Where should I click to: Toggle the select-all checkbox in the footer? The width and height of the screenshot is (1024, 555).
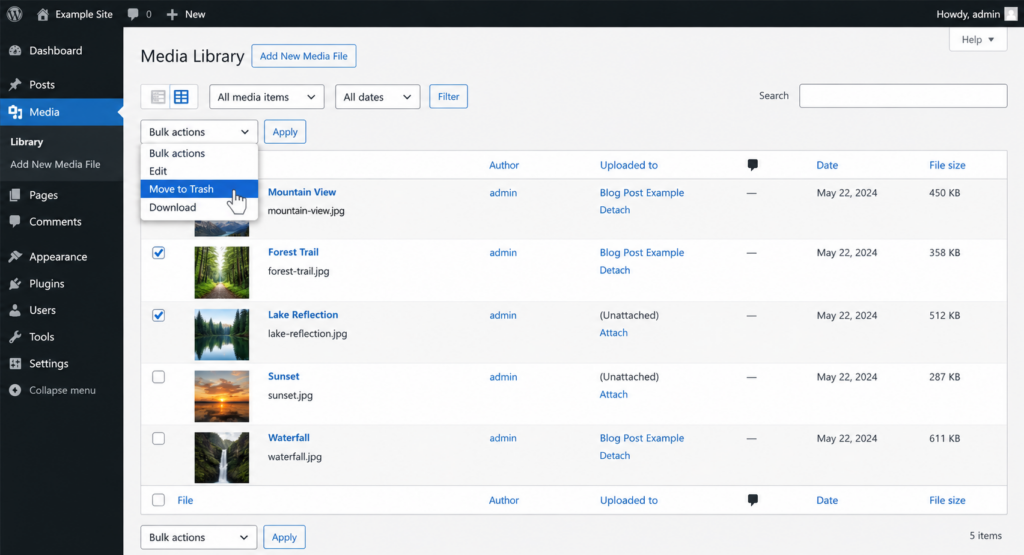[x=158, y=500]
